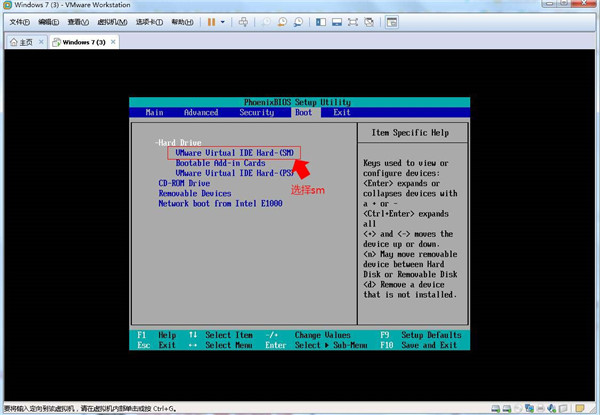Select Bootable Add-in Cards entry
The width and height of the screenshot is (600, 415).
[x=220, y=163]
